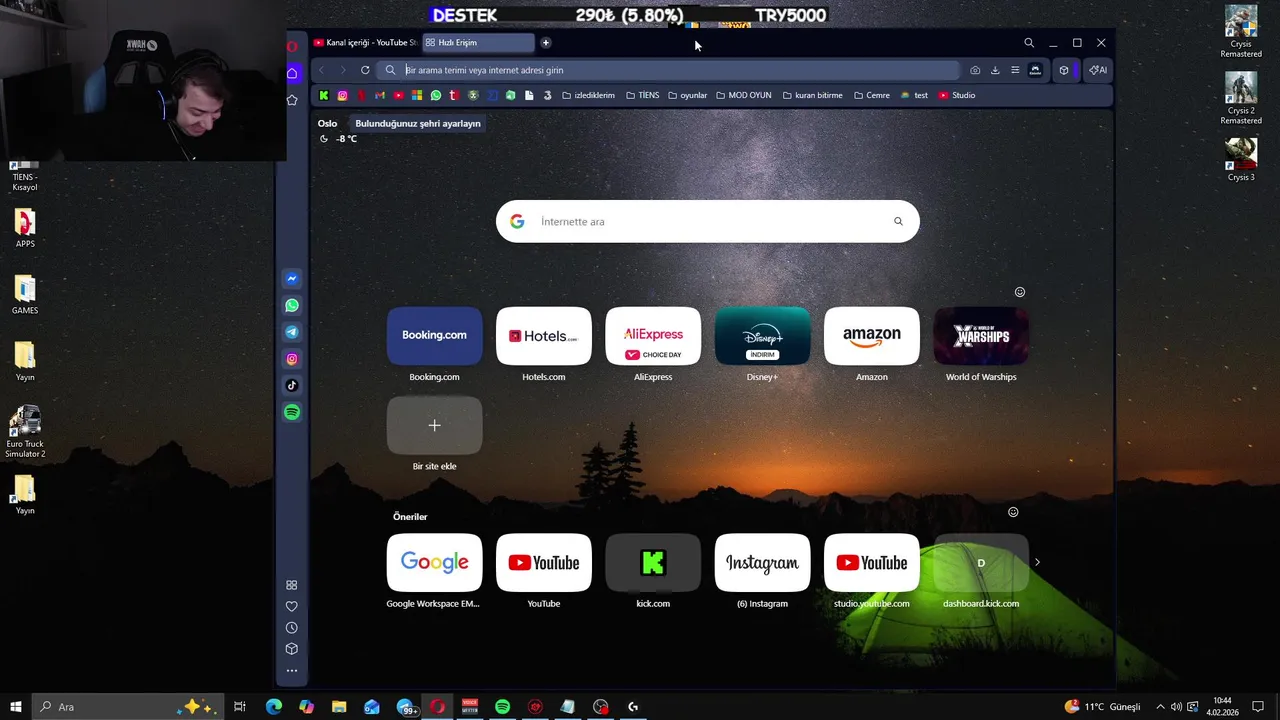Click the Google search magnifier button
The height and width of the screenshot is (720, 1280).
[x=898, y=222]
